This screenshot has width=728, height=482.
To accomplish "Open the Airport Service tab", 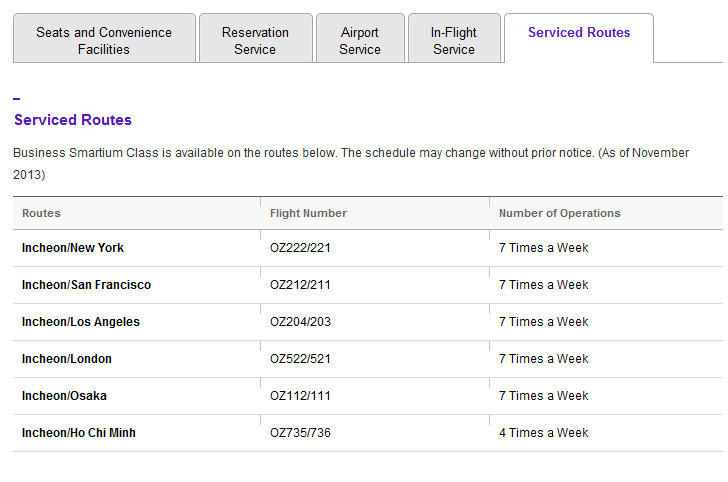I will (x=360, y=38).
